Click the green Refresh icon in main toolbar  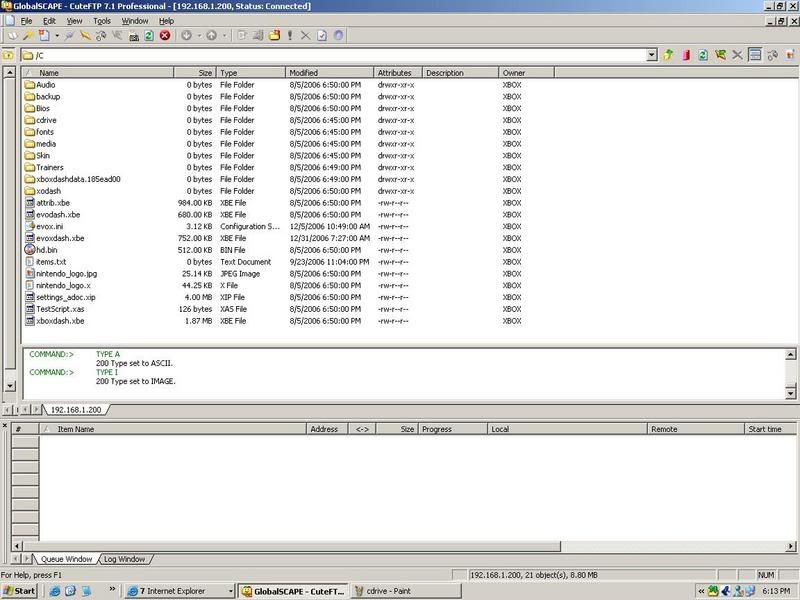tap(149, 35)
